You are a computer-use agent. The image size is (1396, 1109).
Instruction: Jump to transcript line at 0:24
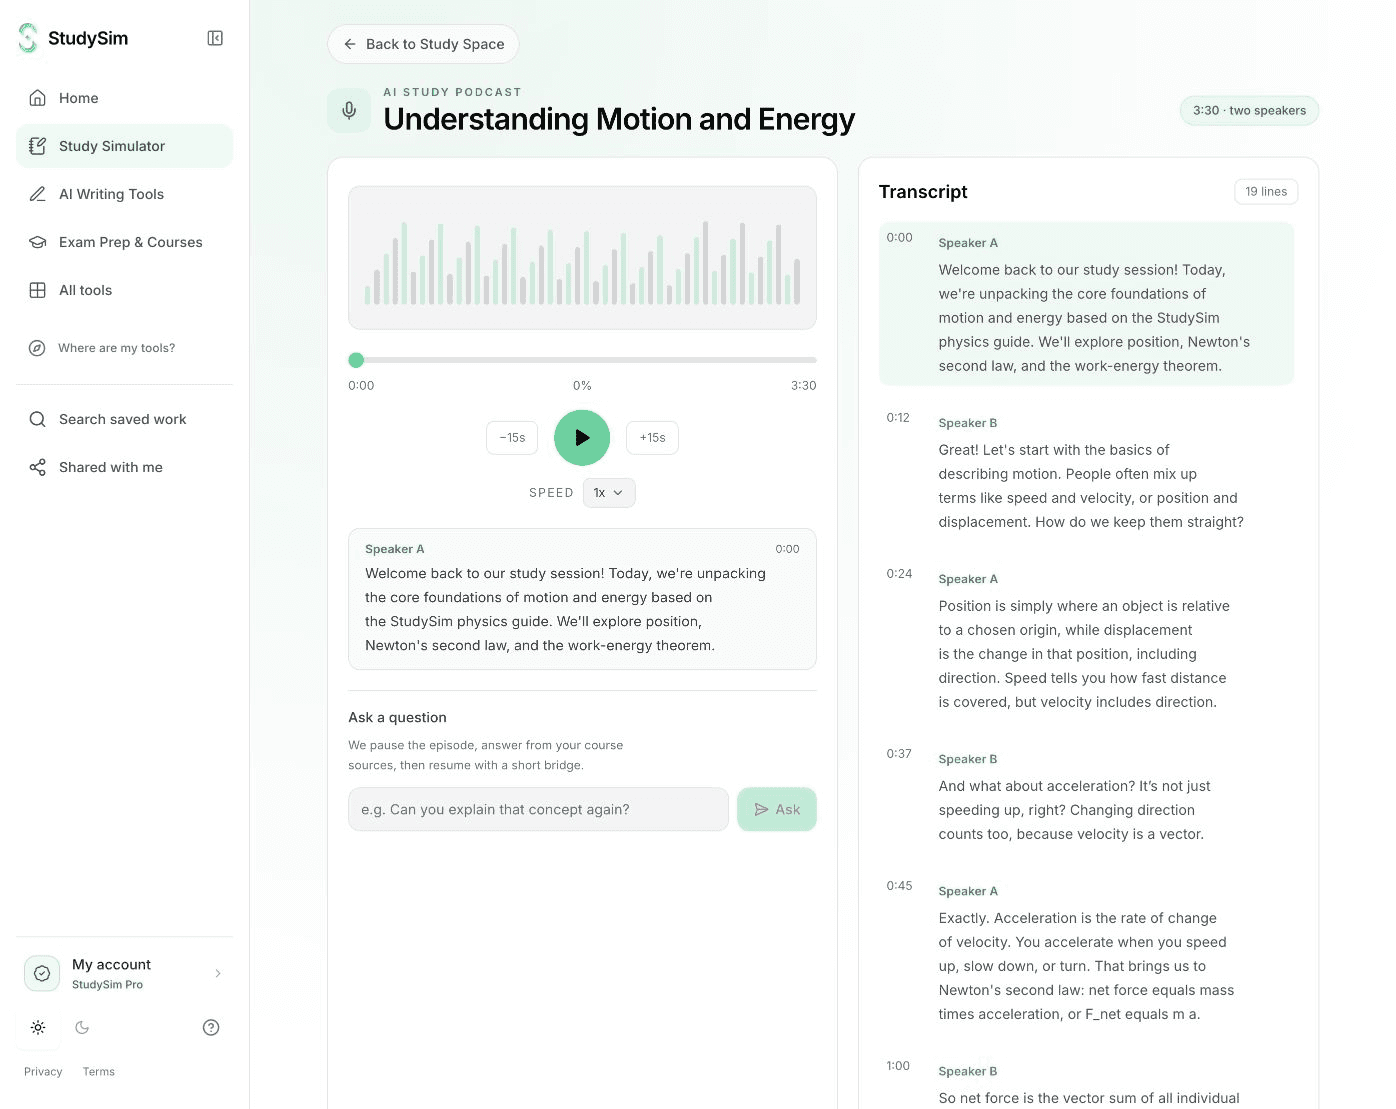(x=1087, y=640)
